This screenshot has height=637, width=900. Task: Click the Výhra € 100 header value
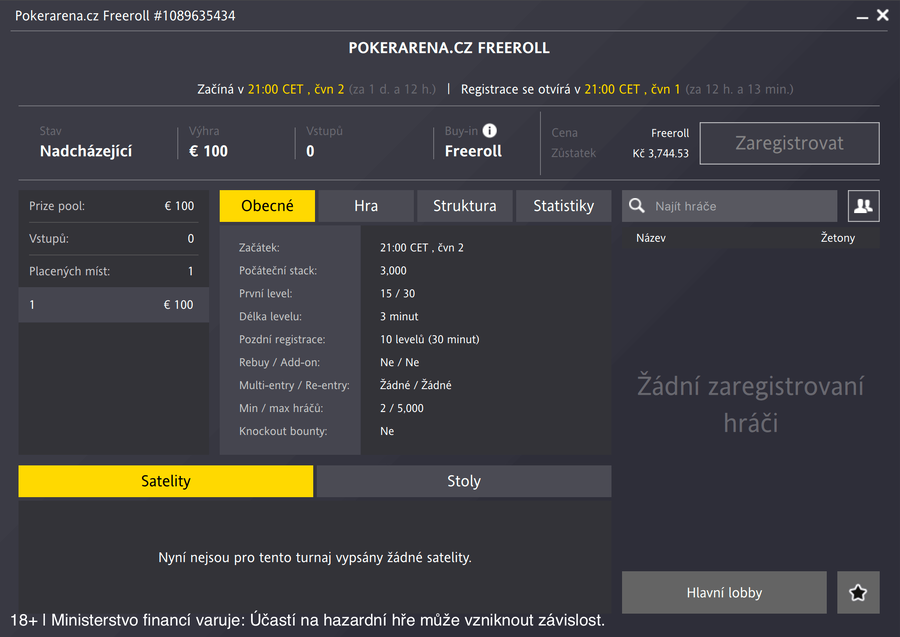coord(208,151)
